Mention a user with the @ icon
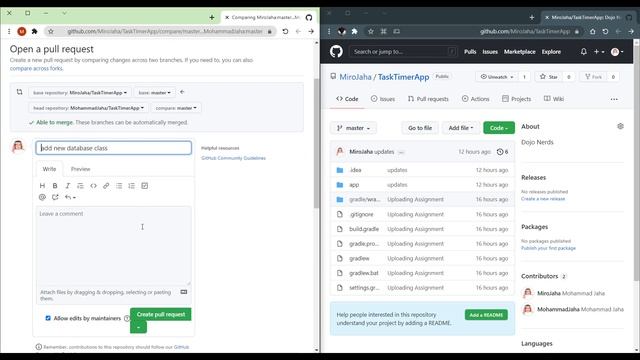640x360 pixels. tap(42, 197)
